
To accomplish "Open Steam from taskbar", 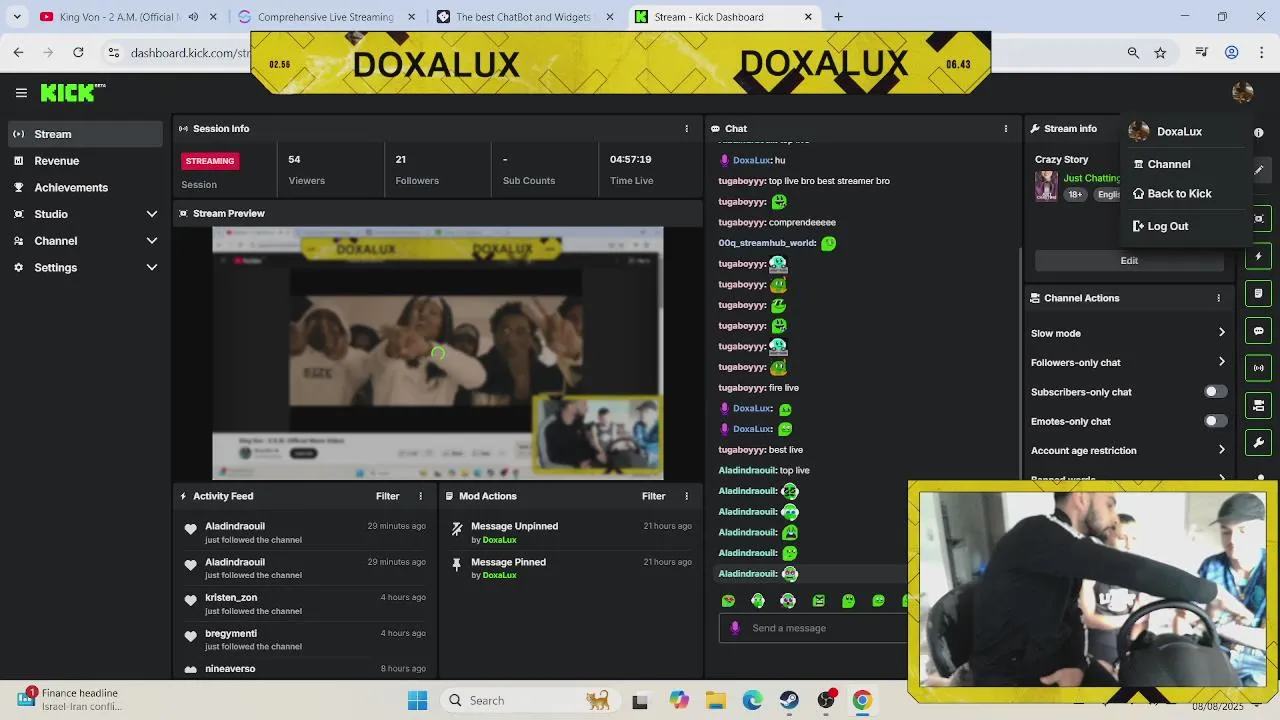I will (789, 700).
